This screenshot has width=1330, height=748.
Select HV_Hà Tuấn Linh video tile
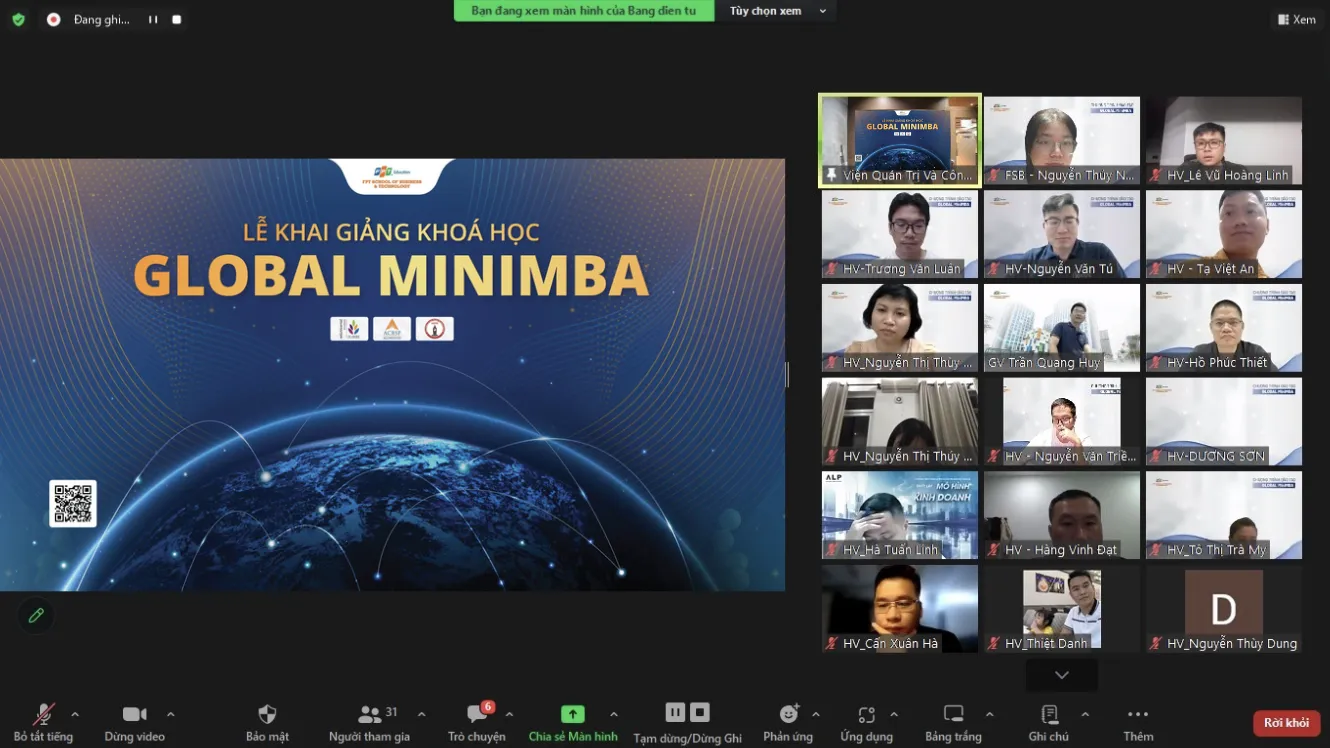pos(900,516)
